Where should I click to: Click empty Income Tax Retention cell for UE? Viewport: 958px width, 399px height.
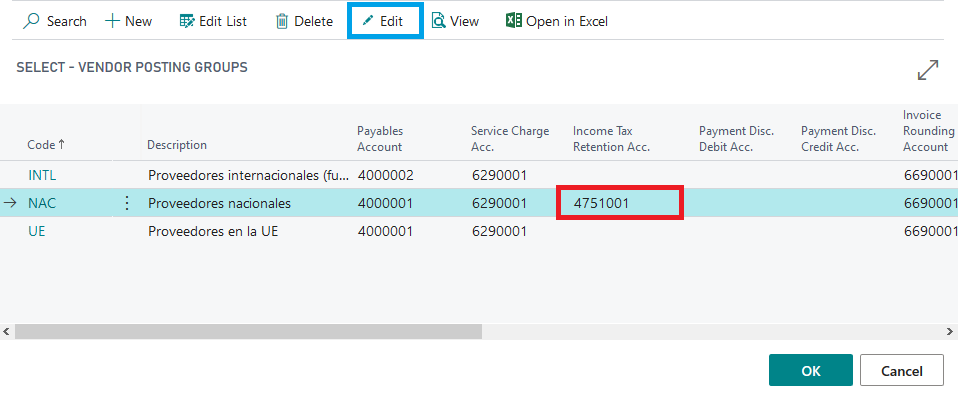pos(620,232)
